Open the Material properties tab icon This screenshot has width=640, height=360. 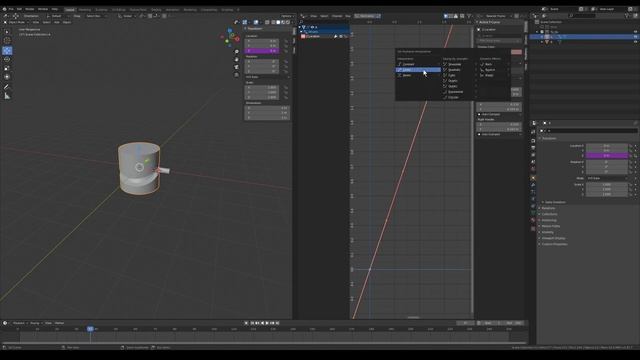click(x=533, y=220)
